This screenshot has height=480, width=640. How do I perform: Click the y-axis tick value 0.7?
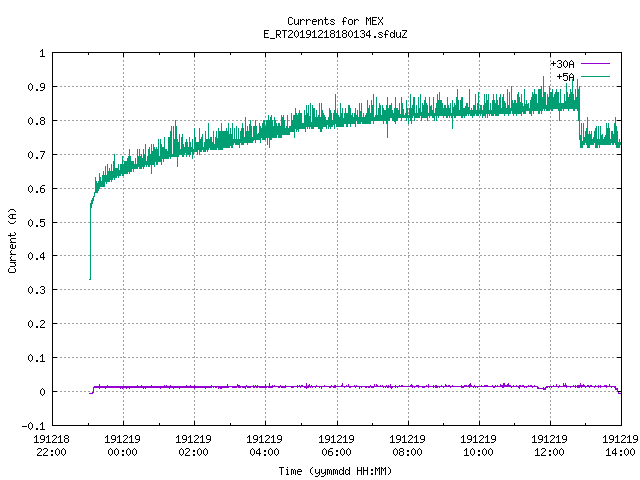pyautogui.click(x=36, y=155)
